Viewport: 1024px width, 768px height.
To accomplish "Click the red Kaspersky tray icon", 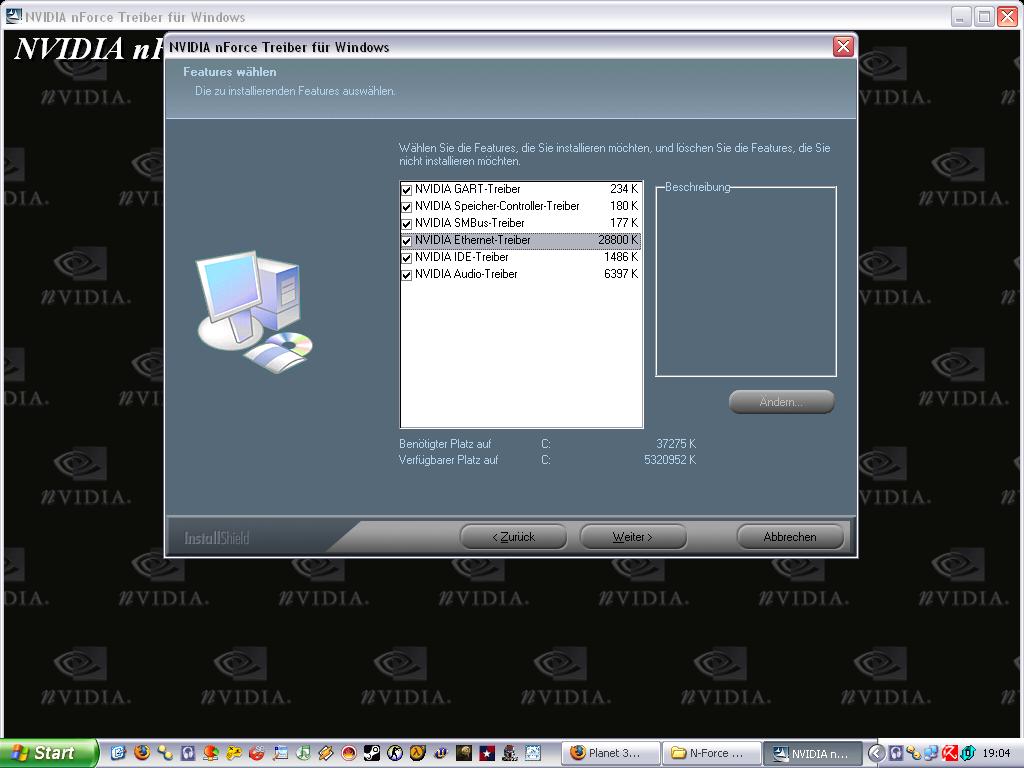I will click(950, 753).
